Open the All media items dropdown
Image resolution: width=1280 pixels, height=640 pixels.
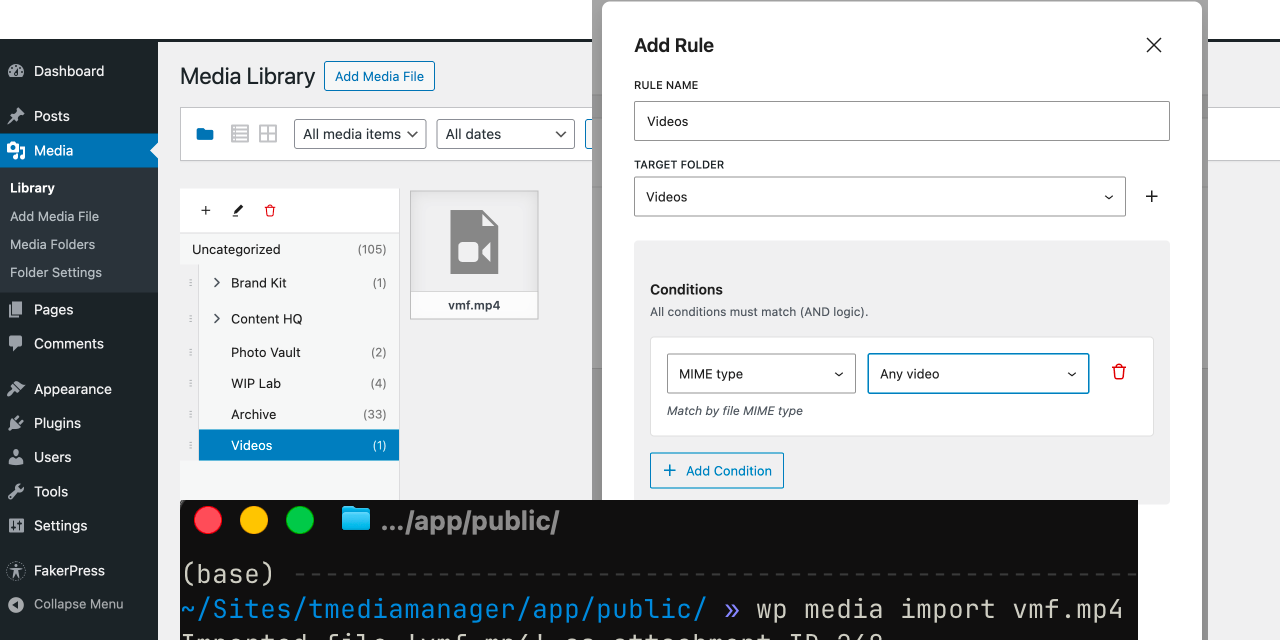tap(360, 134)
